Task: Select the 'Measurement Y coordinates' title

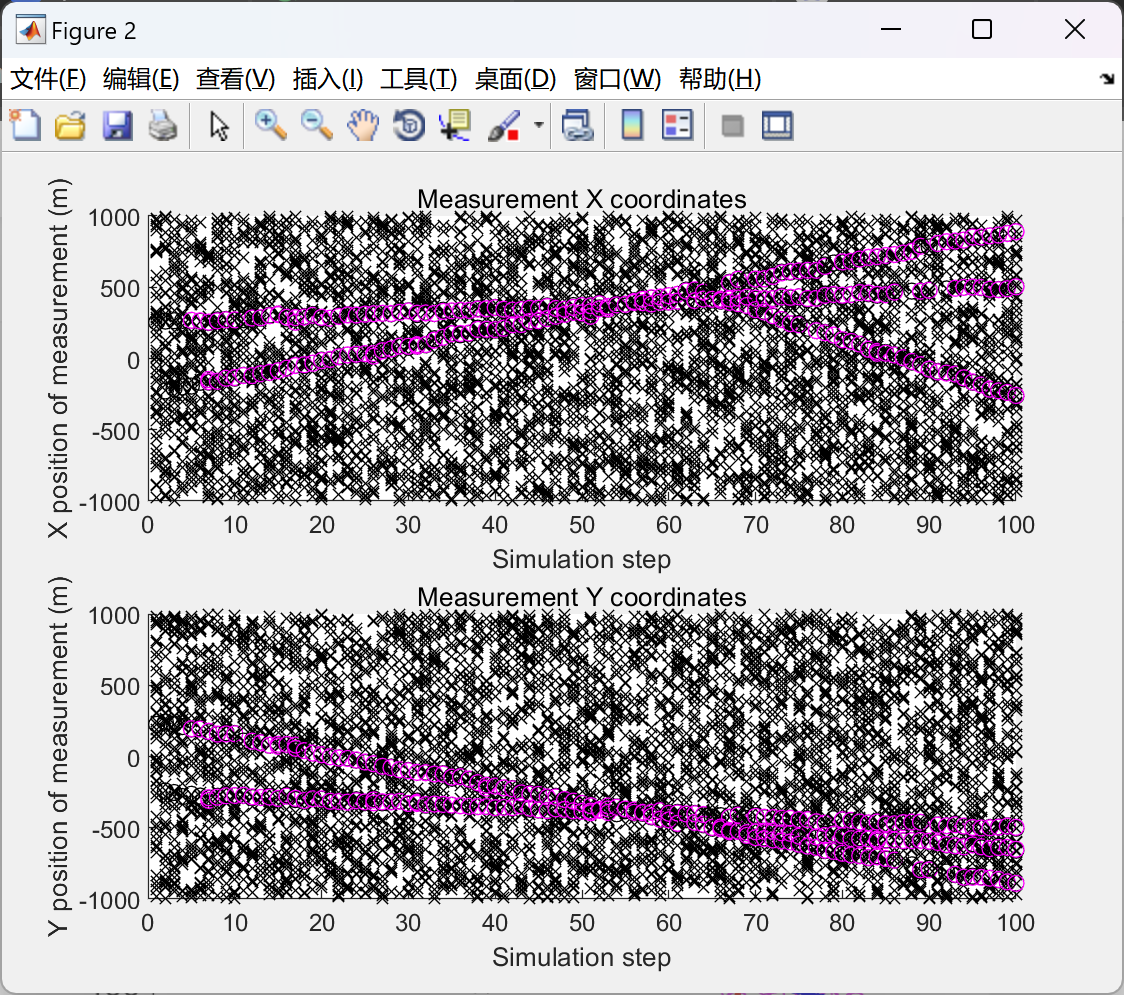Action: (581, 596)
